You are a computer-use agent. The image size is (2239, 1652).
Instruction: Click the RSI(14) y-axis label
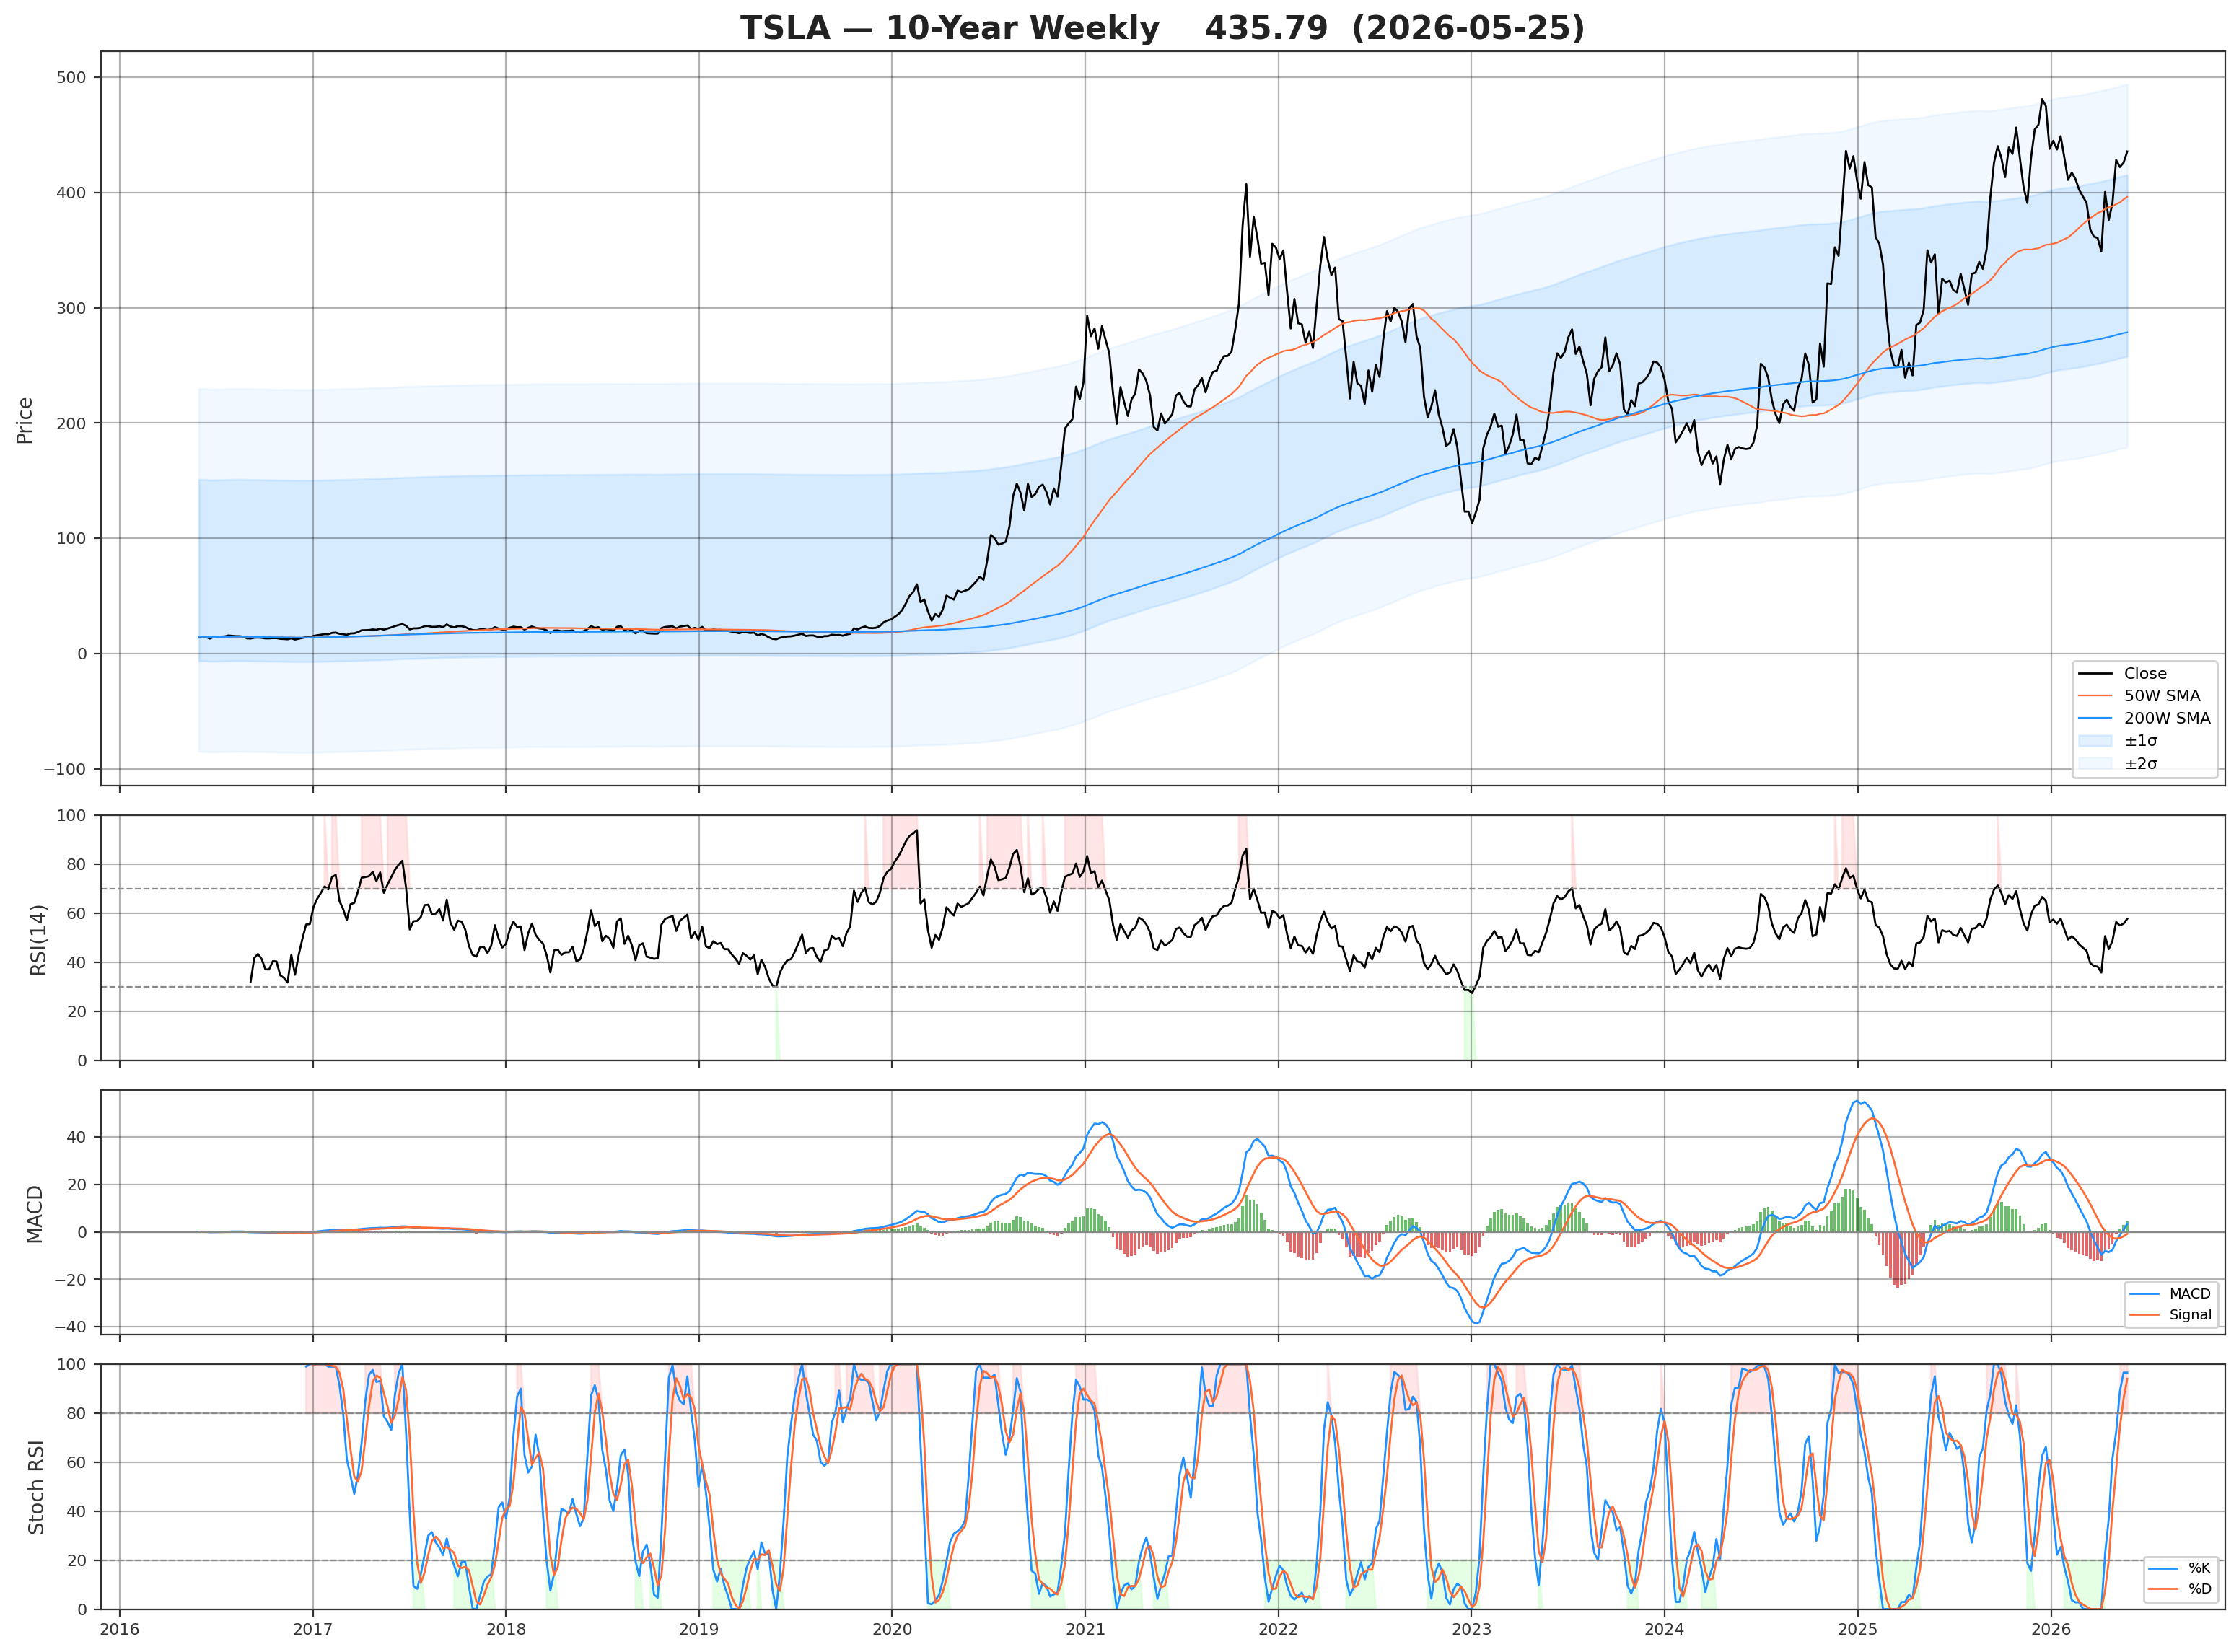click(38, 940)
